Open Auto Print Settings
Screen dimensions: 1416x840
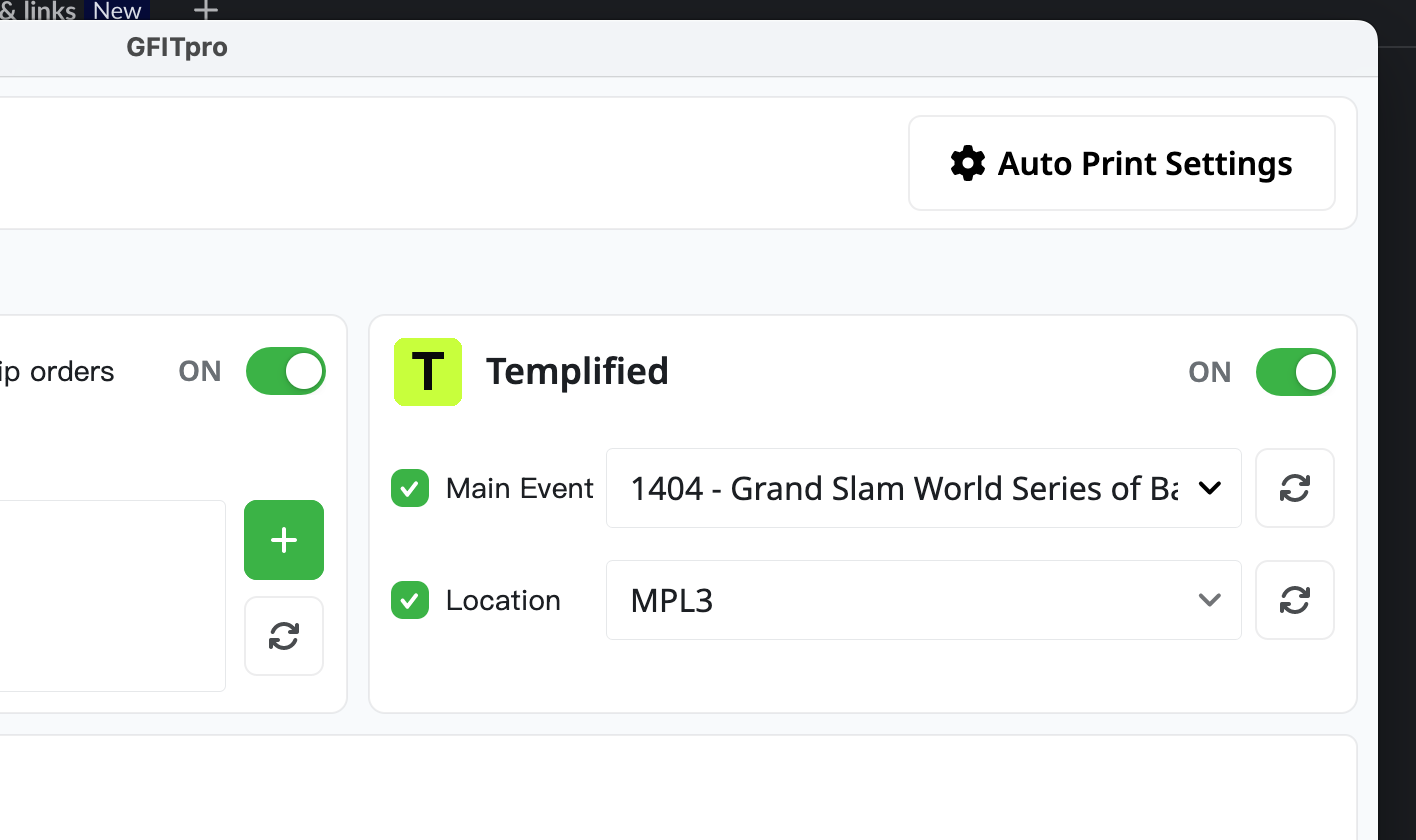coord(1122,164)
